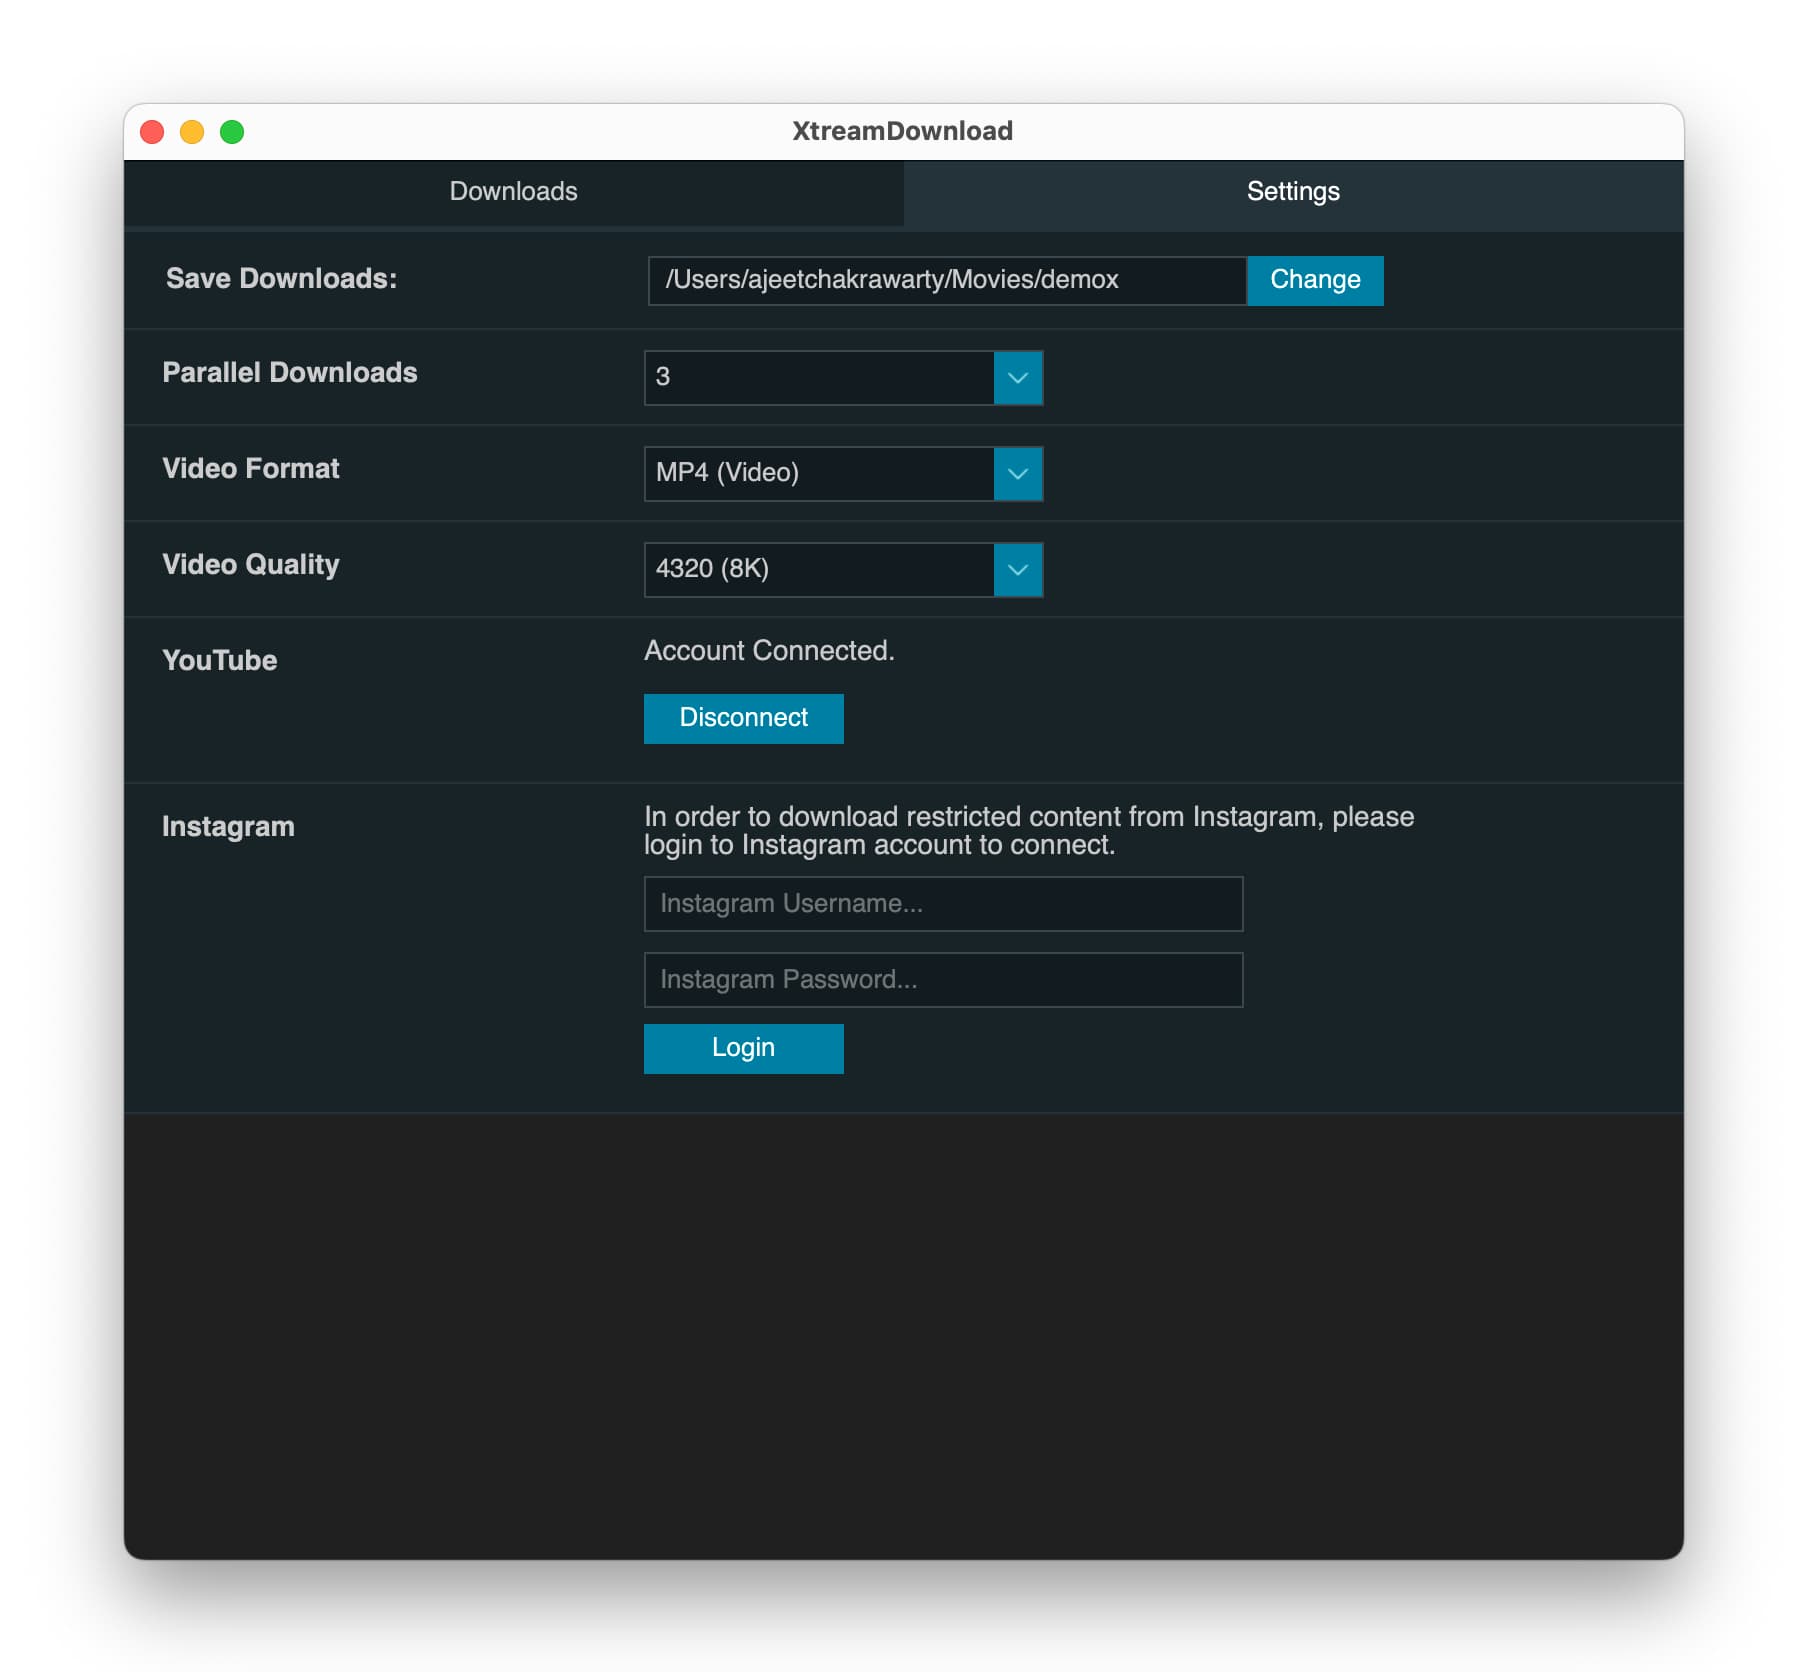1804x1672 pixels.
Task: Minimize the window with yellow button
Action: (192, 132)
